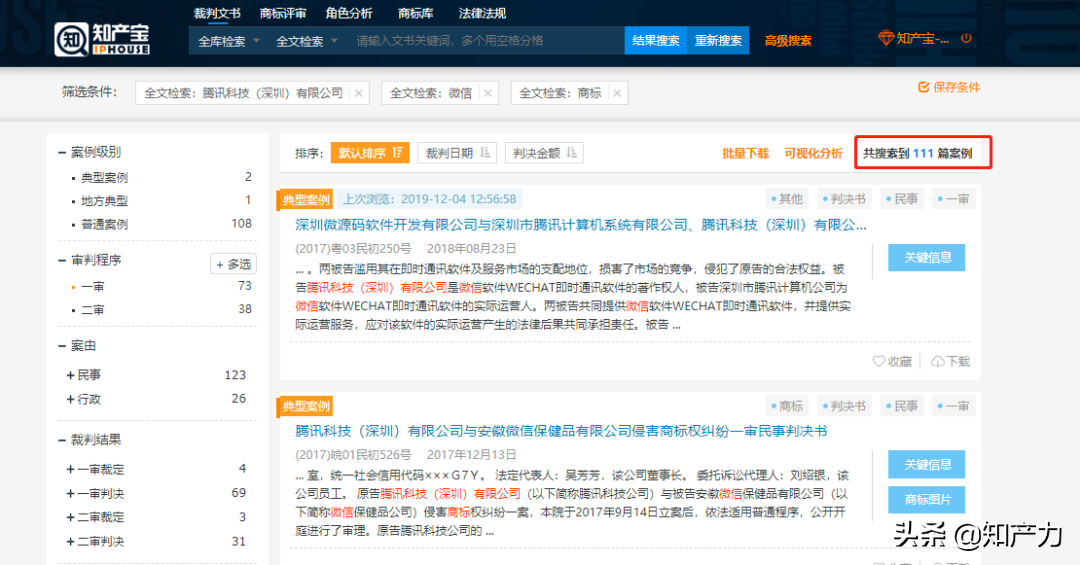Viewport: 1080px width, 565px height.
Task: Collapse the 审判程序 section
Action: (62, 260)
